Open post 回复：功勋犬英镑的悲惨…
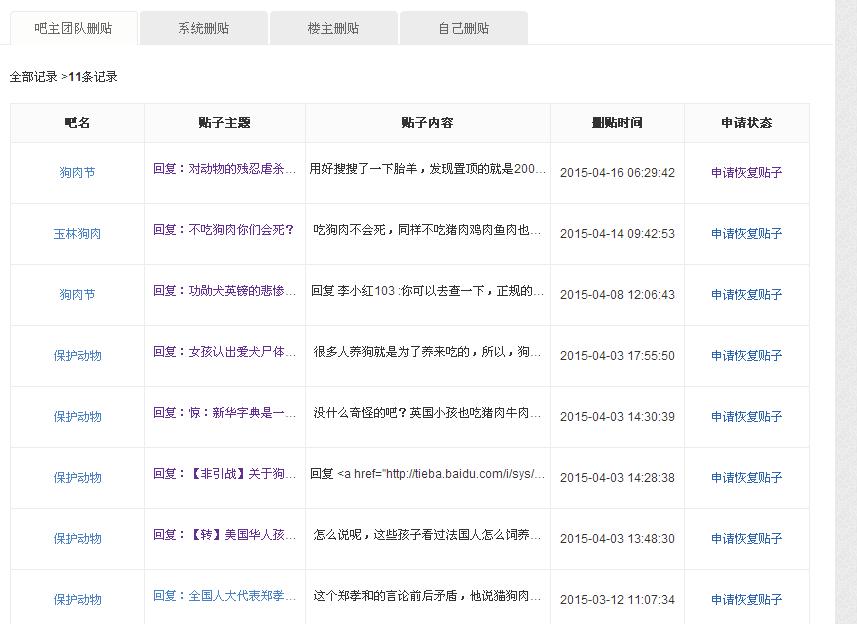The image size is (857, 624). coord(224,291)
